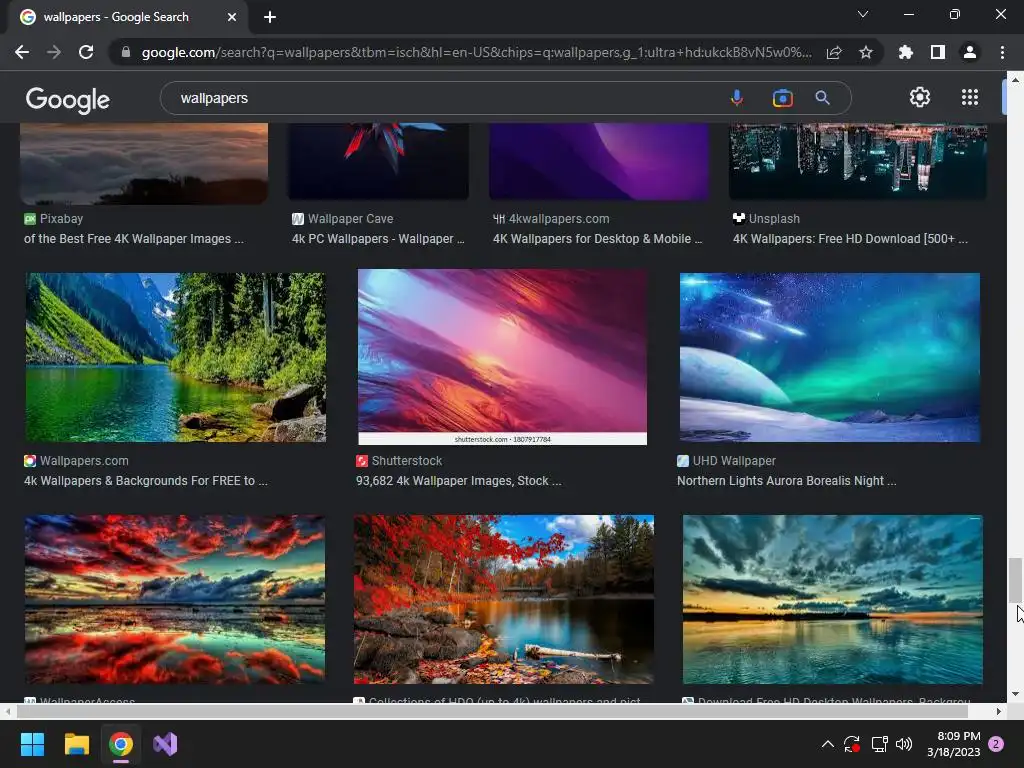The width and height of the screenshot is (1024, 768).
Task: Click the vertical scrollbar down arrow
Action: (1015, 694)
